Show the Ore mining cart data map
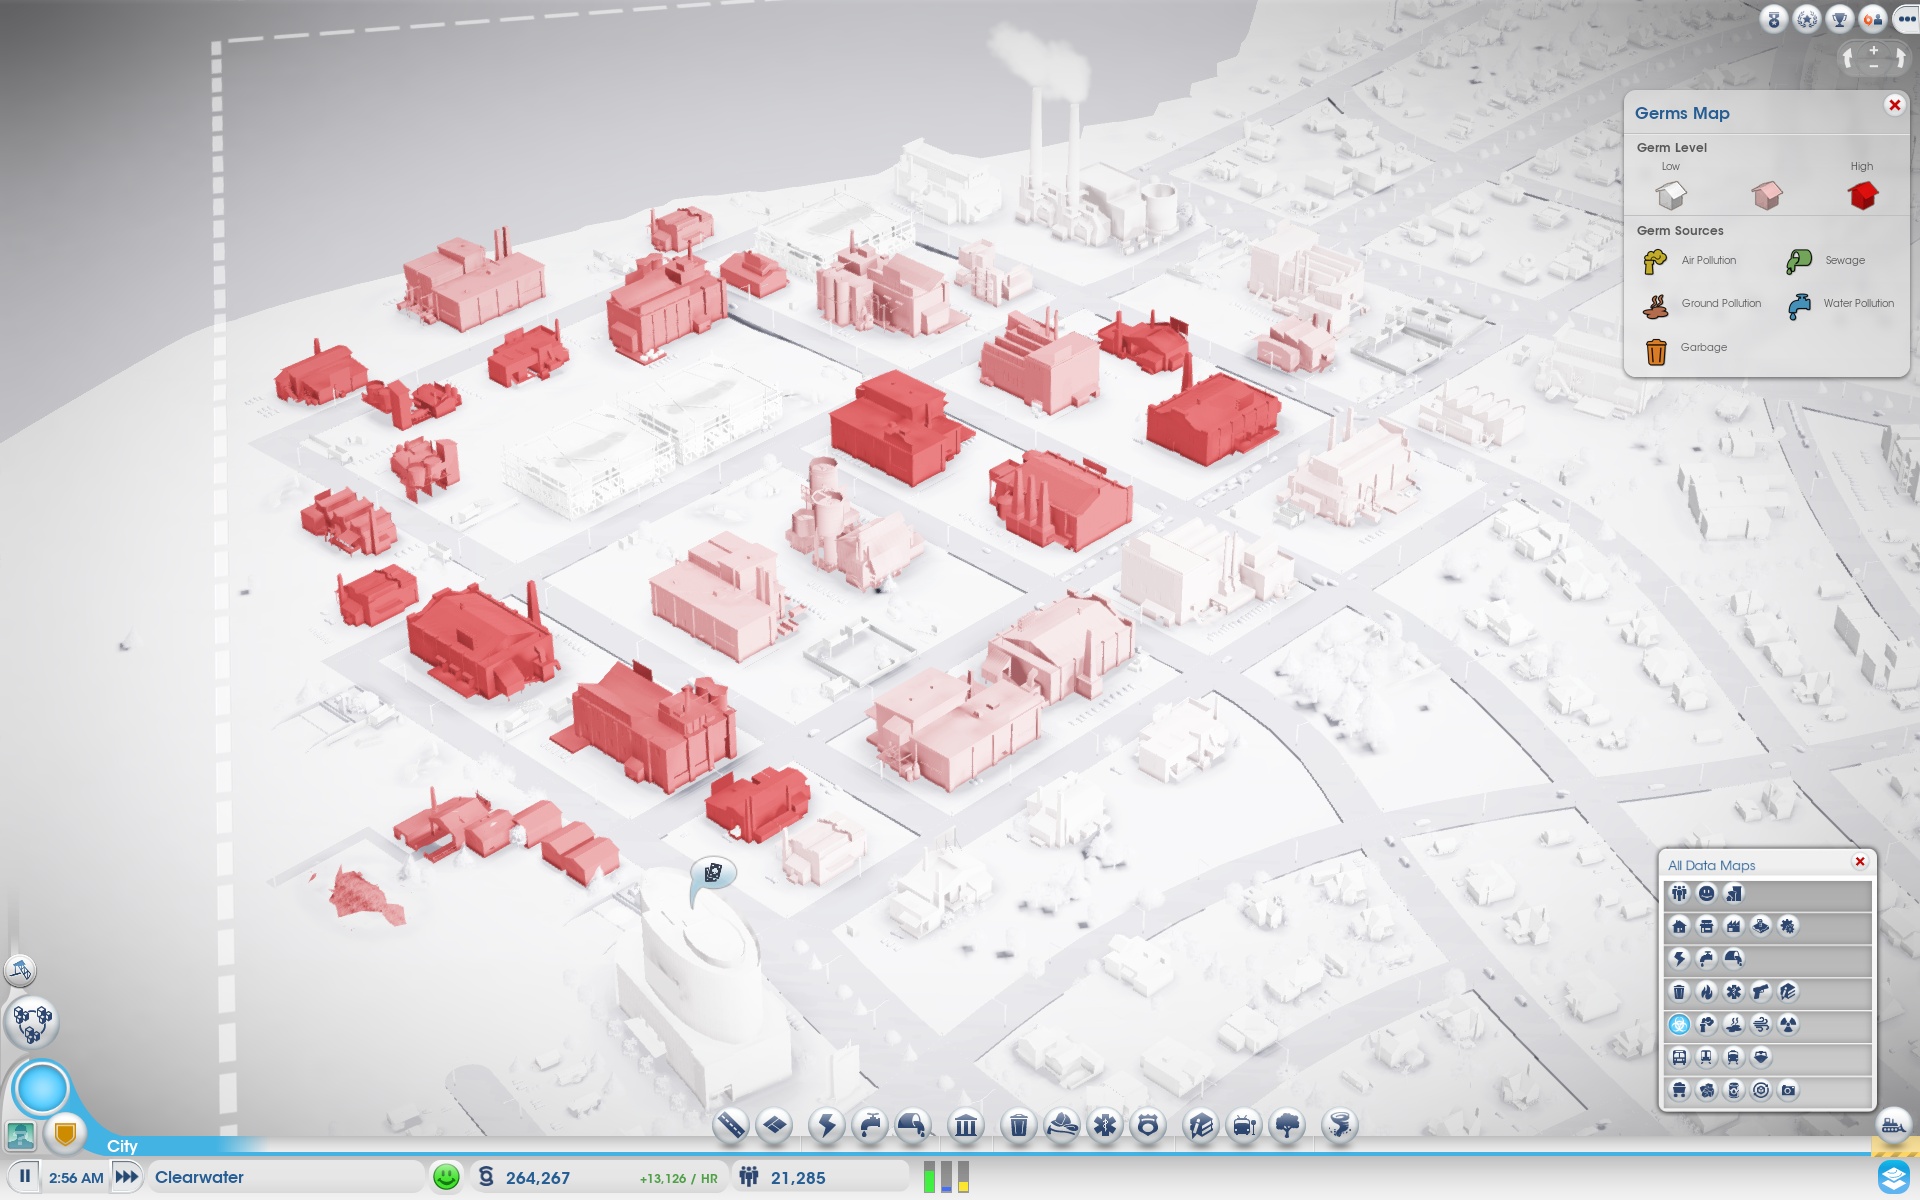This screenshot has height=1200, width=1920. 1679,1090
